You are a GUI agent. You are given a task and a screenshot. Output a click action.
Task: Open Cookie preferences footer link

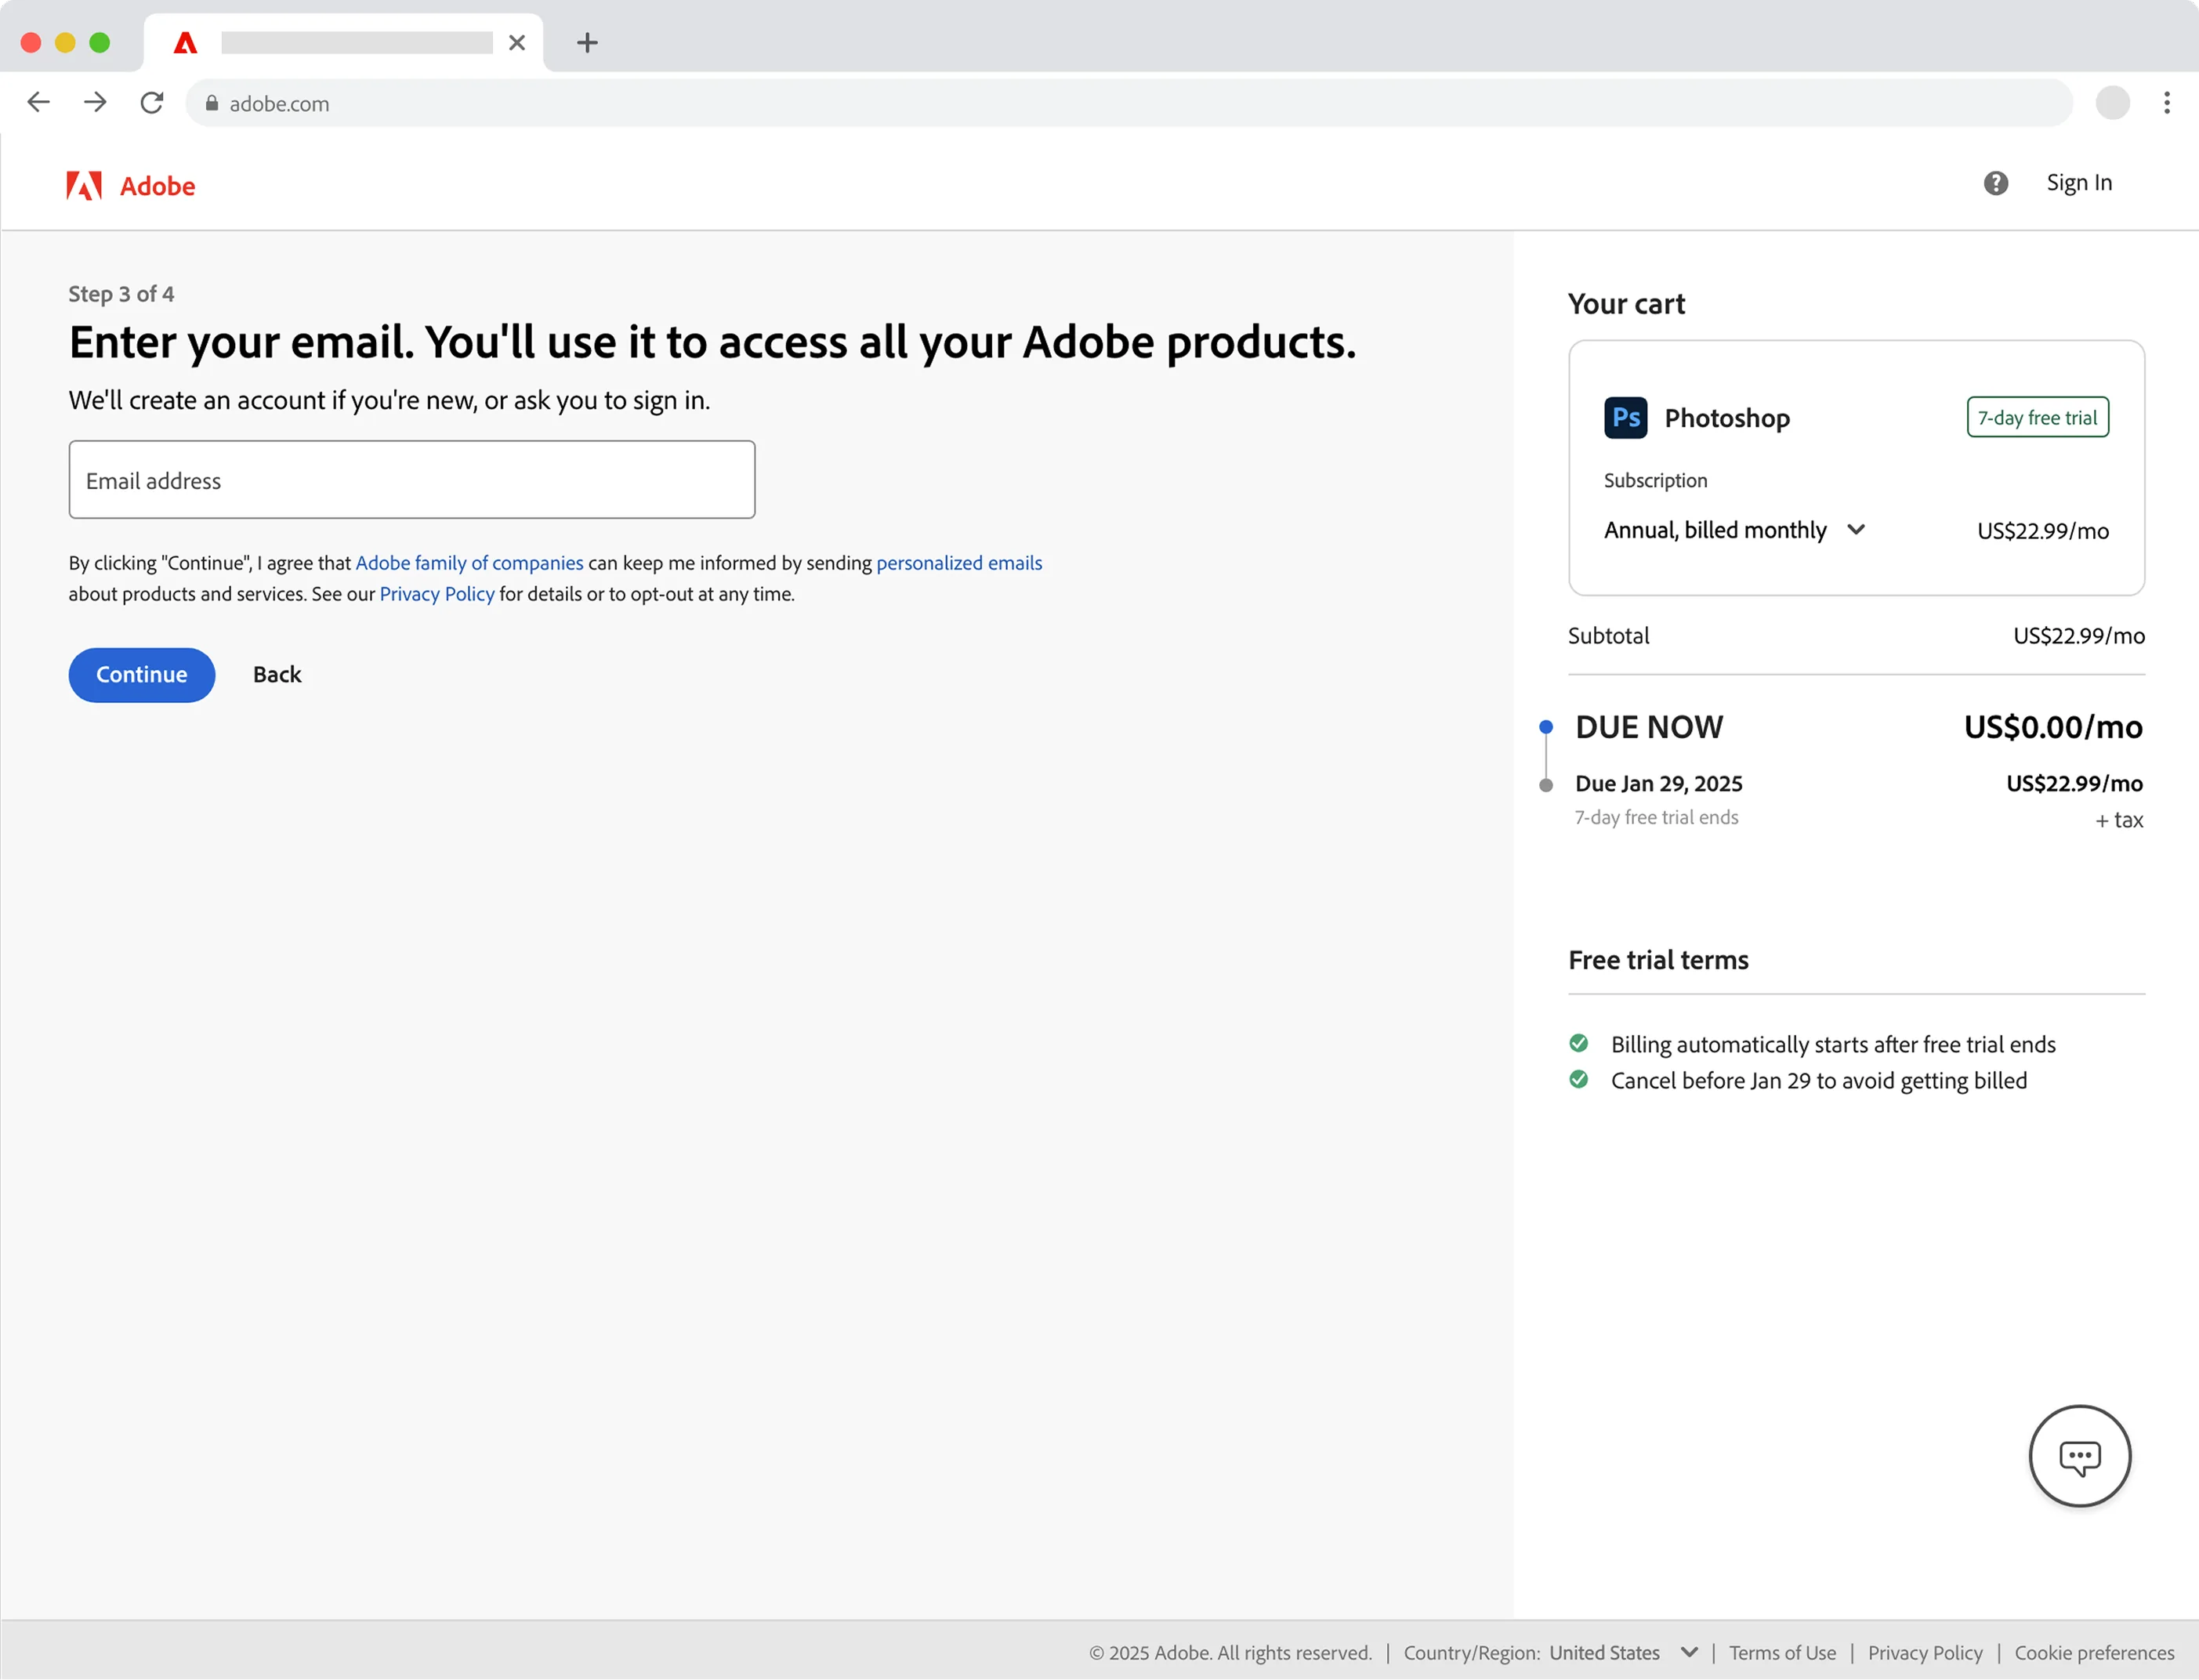click(x=2094, y=1652)
